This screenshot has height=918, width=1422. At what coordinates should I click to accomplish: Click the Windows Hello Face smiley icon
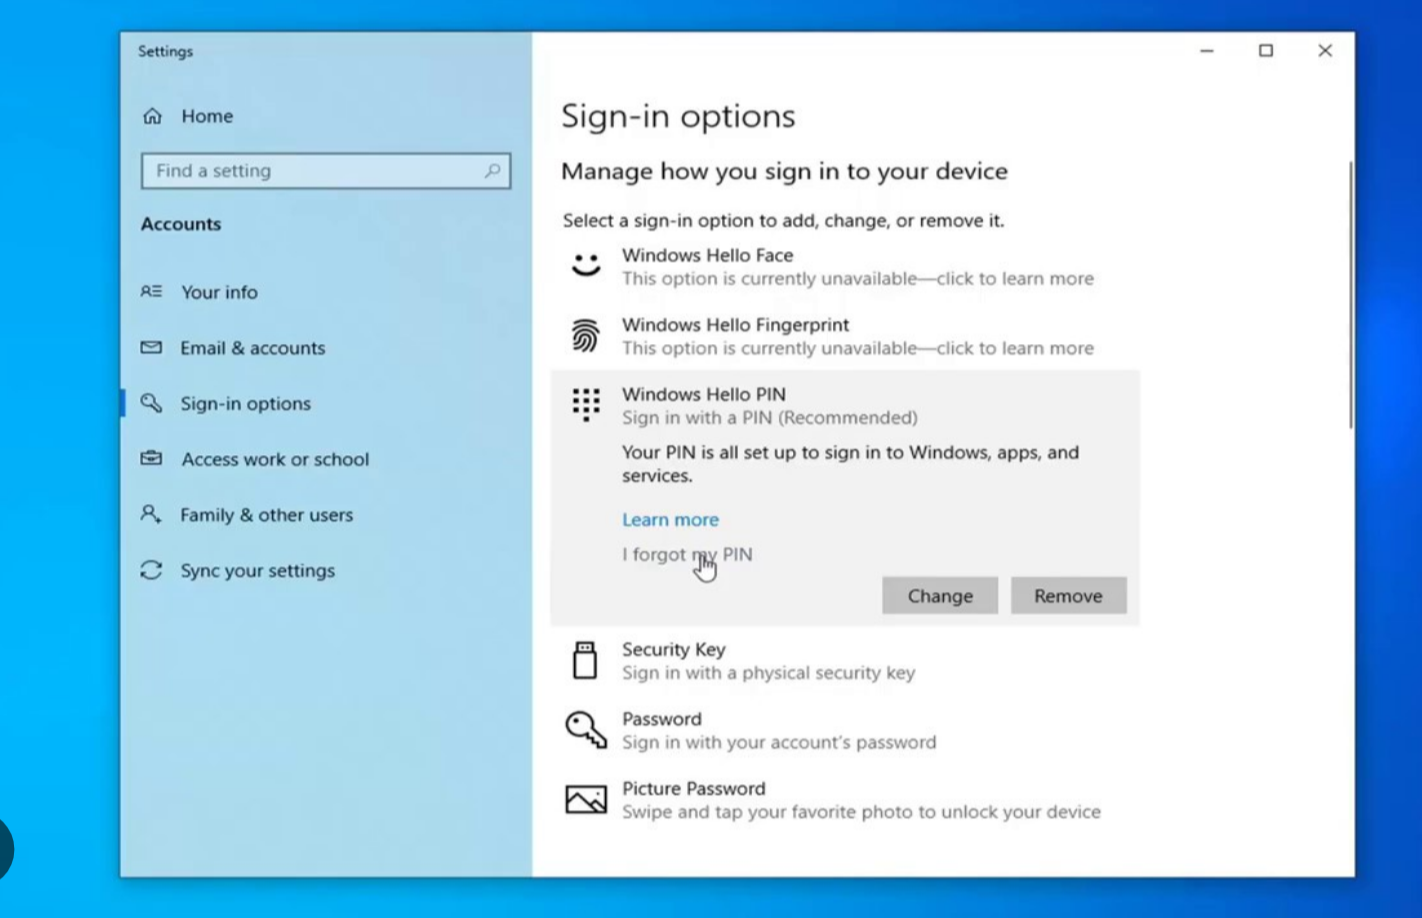(586, 266)
